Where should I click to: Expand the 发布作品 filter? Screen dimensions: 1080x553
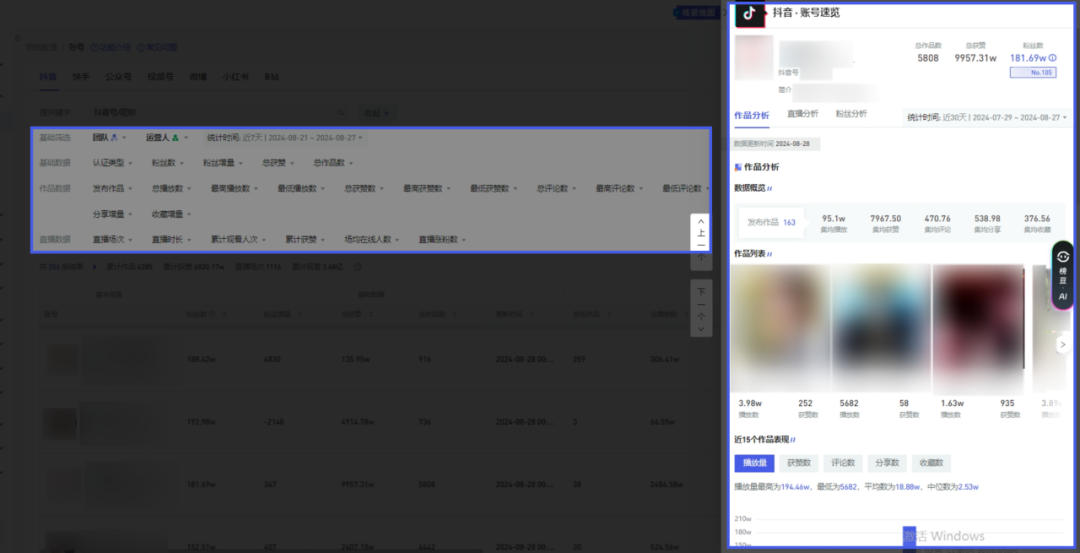point(112,188)
